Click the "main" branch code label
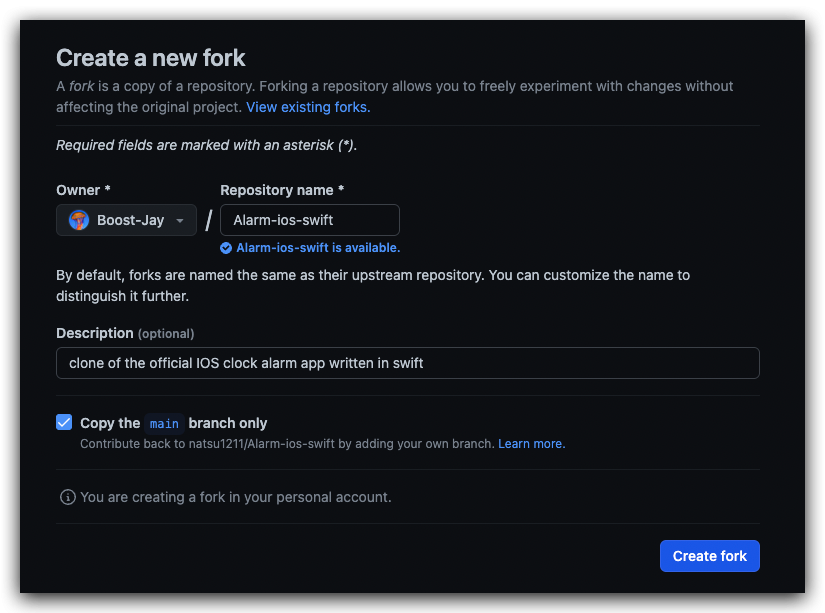This screenshot has width=825, height=613. (x=164, y=423)
